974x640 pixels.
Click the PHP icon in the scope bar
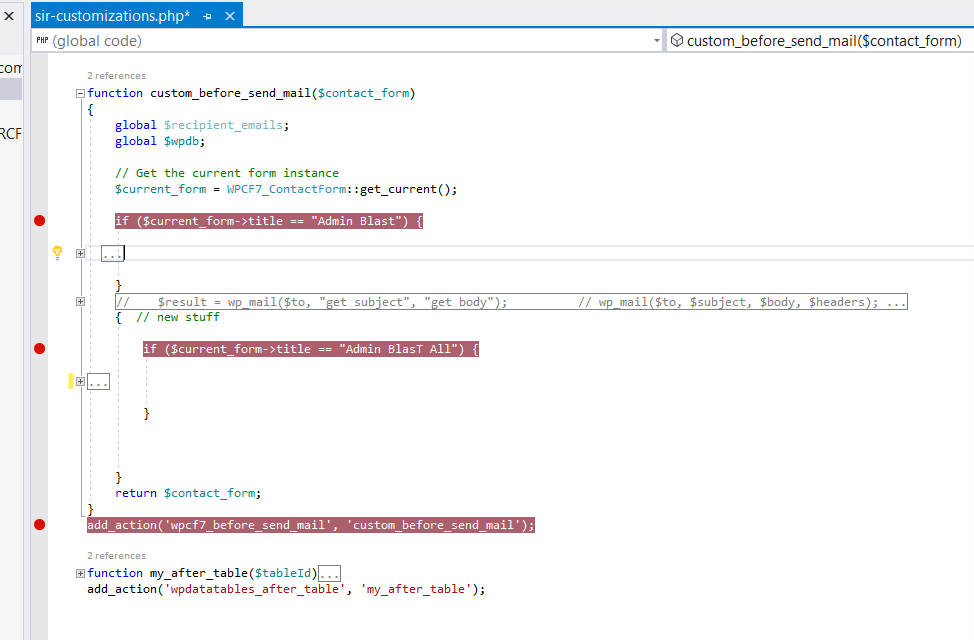(x=42, y=40)
